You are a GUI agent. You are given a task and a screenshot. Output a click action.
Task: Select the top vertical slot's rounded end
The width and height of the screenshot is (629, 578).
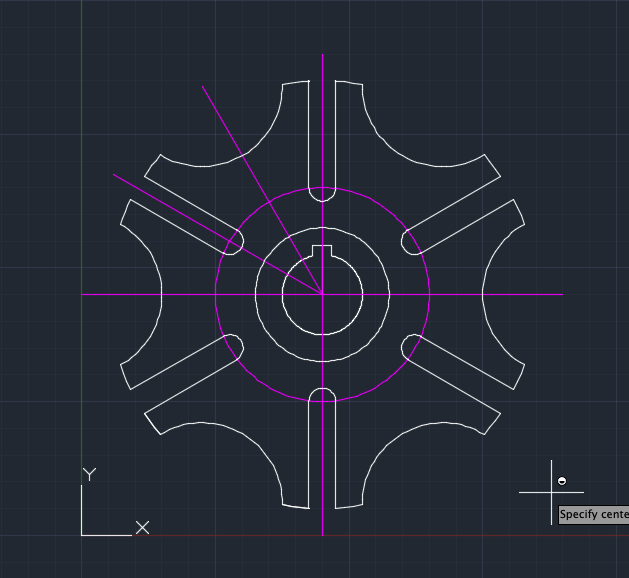pos(322,200)
